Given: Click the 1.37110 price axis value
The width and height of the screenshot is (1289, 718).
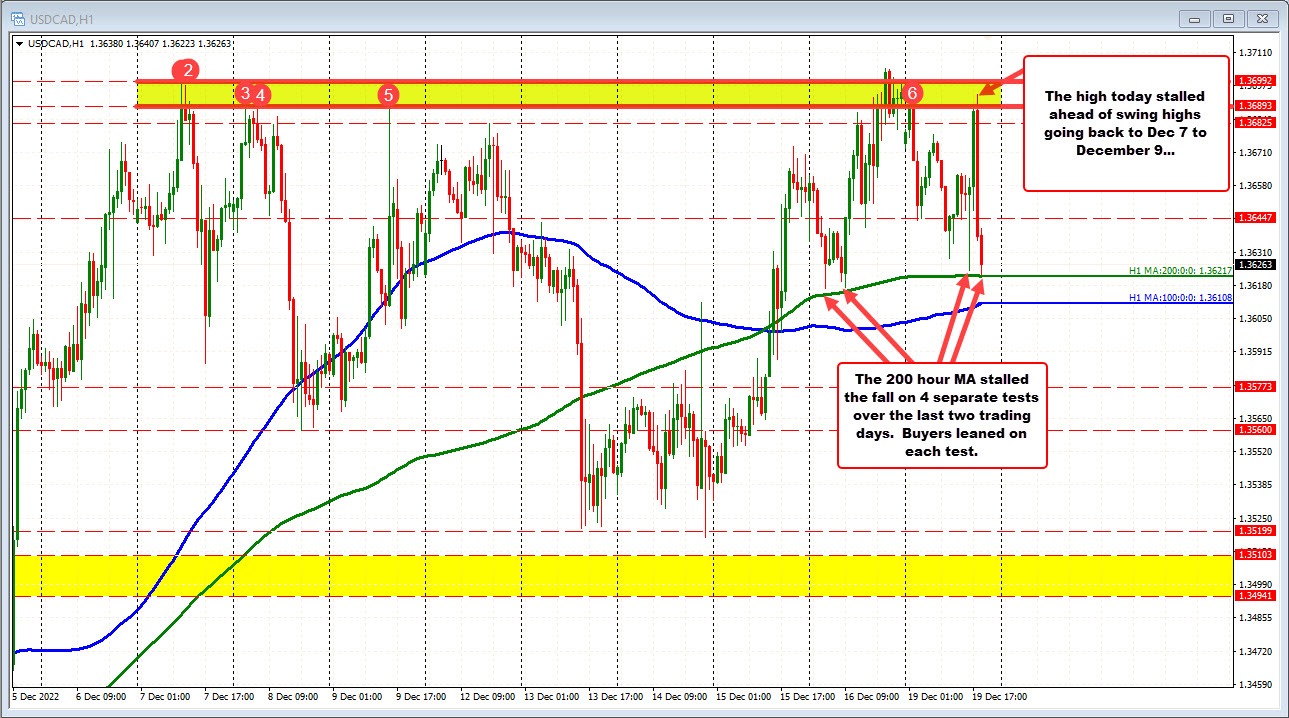Looking at the screenshot, I should pos(1256,52).
